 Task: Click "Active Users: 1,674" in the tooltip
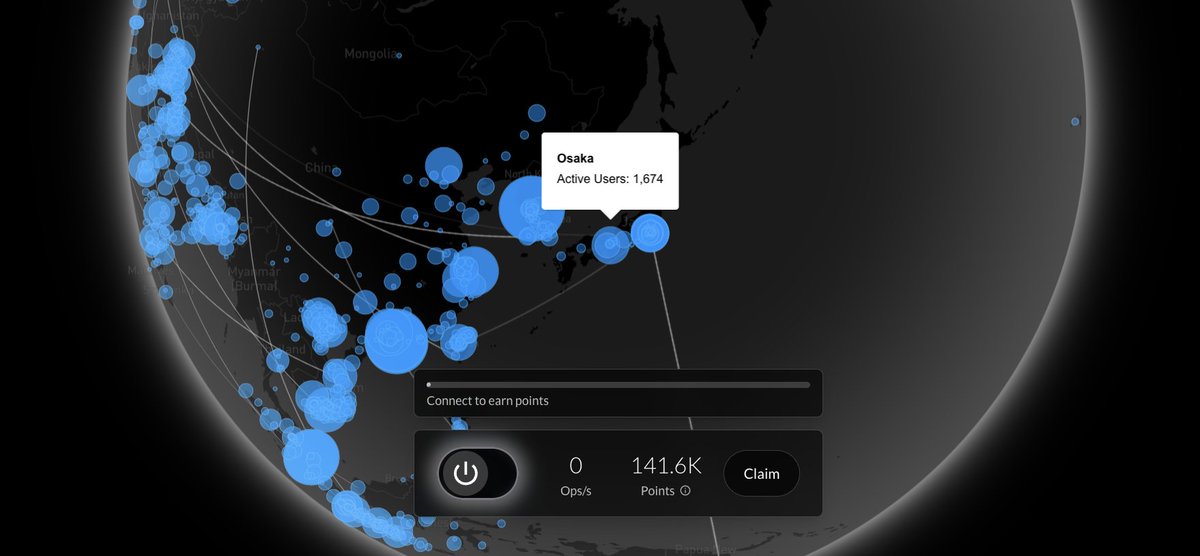click(610, 179)
